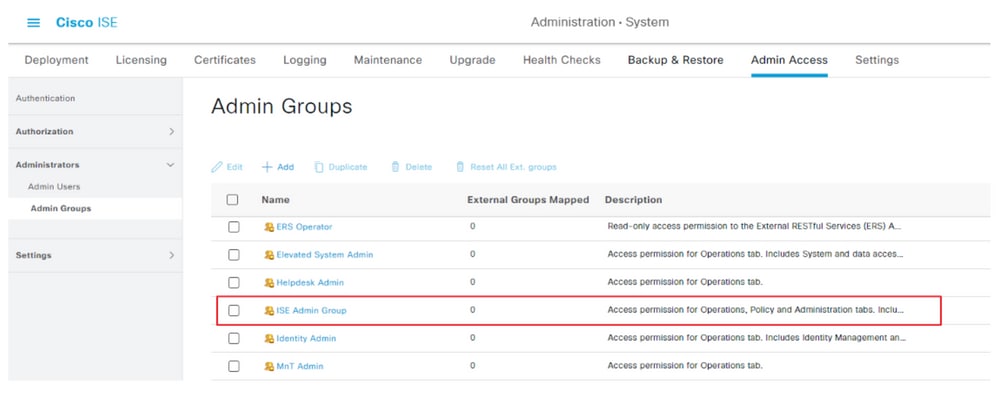998x394 pixels.
Task: Click Reset All Ext. groups label
Action: (514, 167)
